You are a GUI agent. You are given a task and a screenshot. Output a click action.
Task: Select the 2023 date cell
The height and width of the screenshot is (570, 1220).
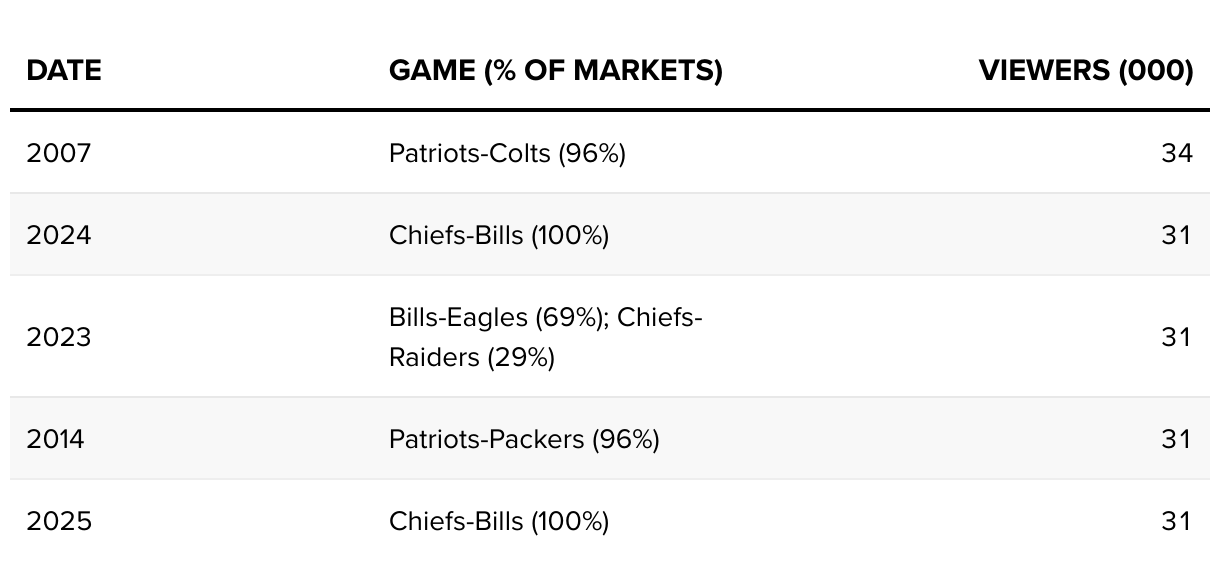tap(58, 337)
